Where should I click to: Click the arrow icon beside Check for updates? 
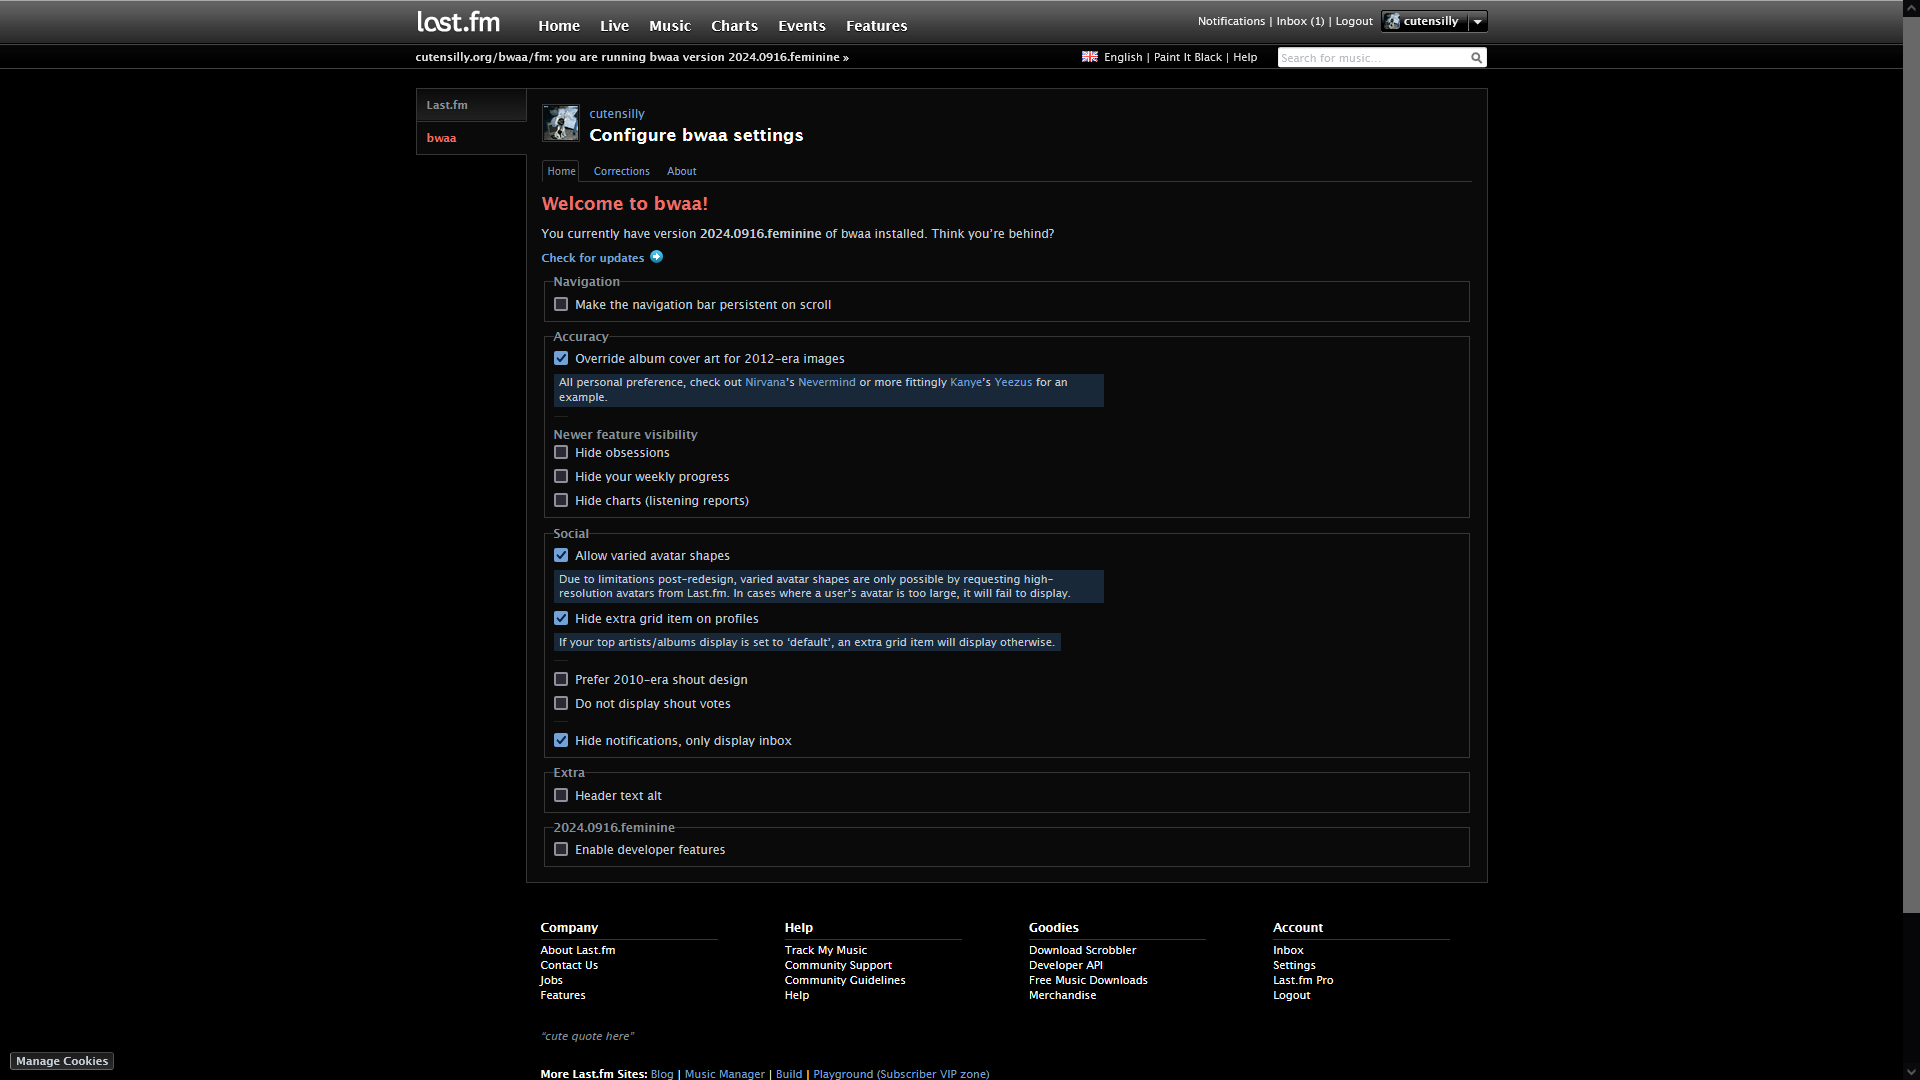[x=657, y=257]
